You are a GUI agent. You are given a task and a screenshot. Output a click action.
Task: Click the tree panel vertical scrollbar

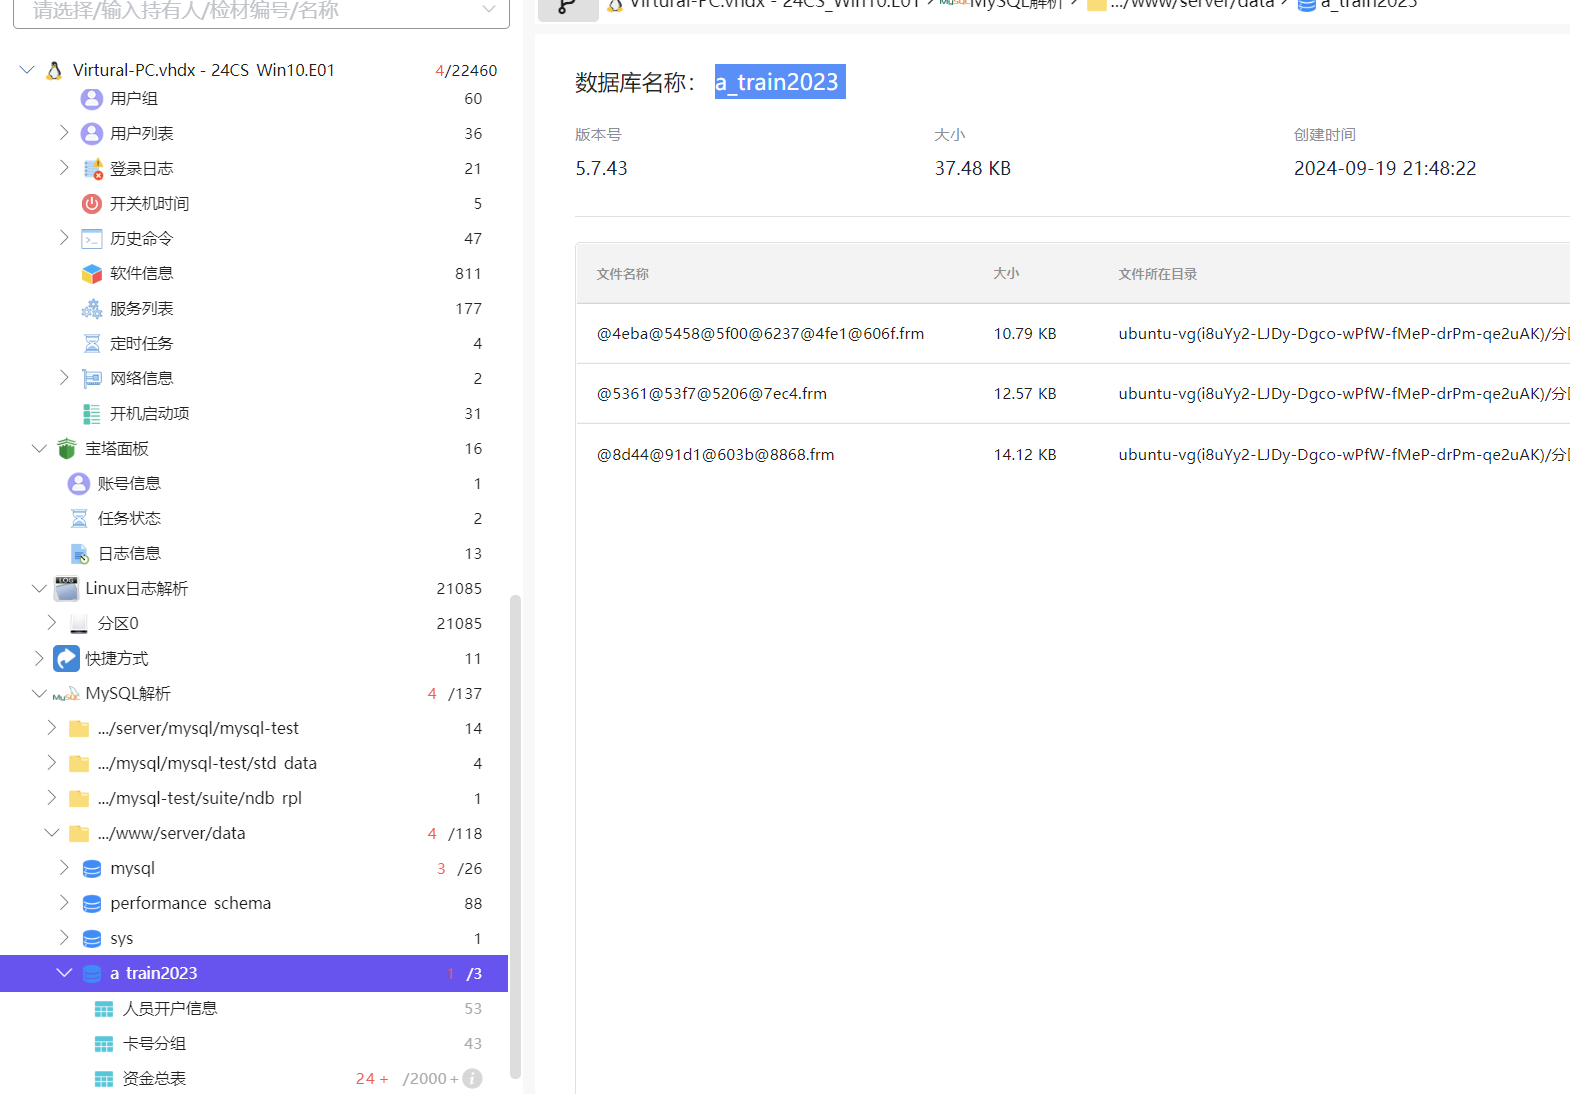point(515,837)
